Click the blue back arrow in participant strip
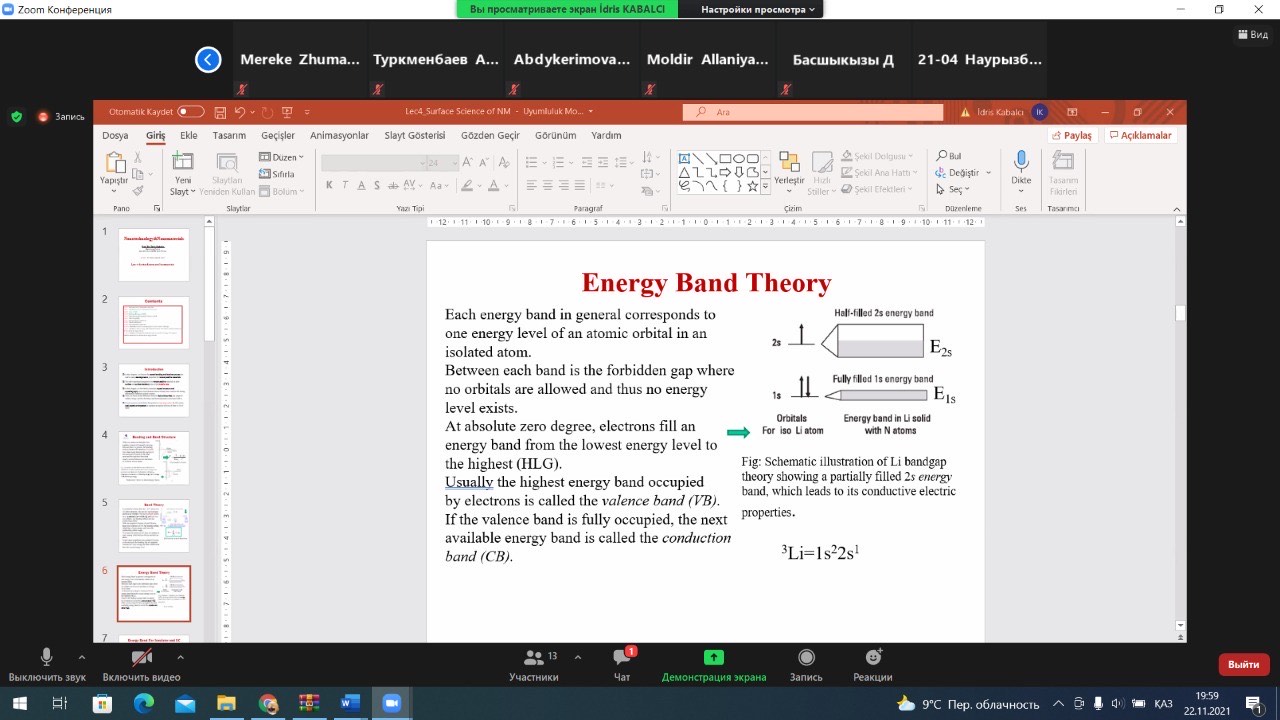The height and width of the screenshot is (720, 1280). [208, 60]
